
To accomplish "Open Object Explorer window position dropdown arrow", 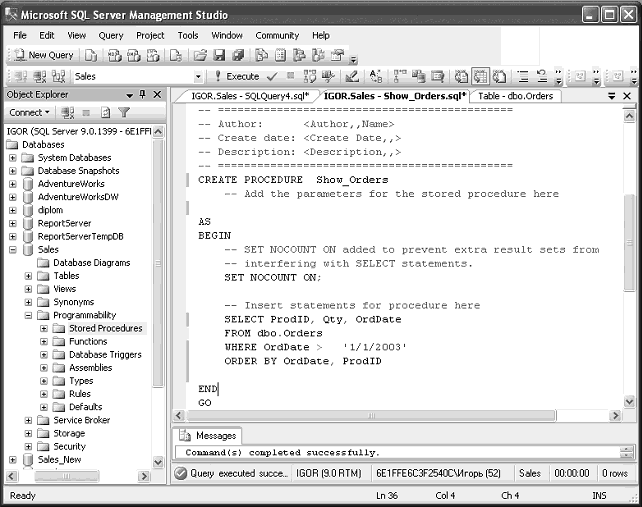I will coord(129,95).
